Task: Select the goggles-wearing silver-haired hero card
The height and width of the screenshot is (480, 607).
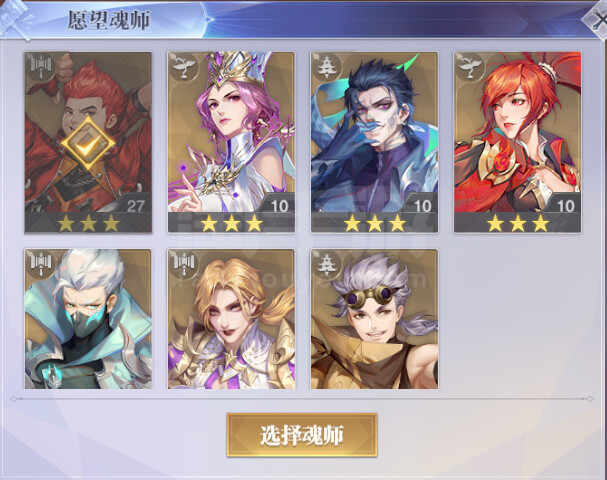Action: point(374,319)
